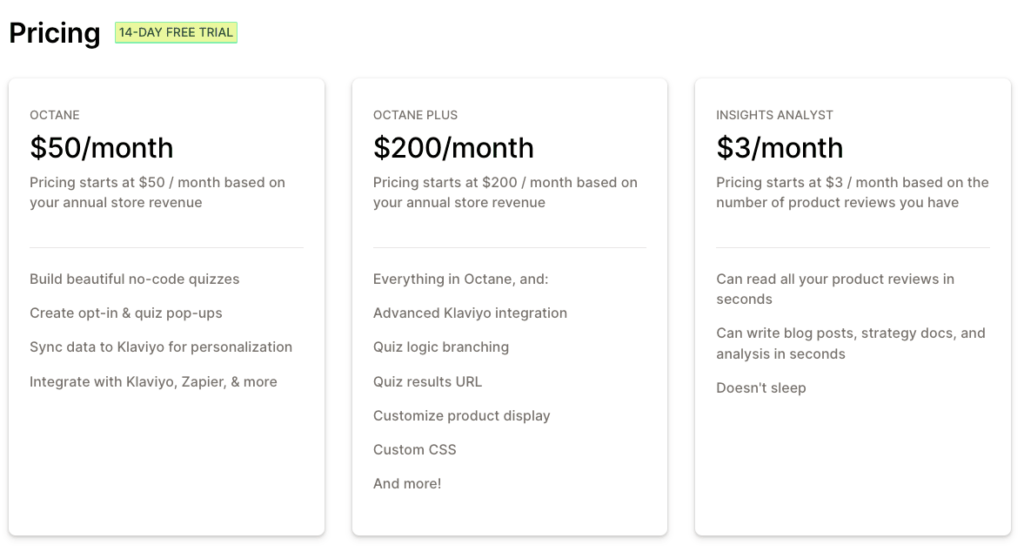Click the 14-DAY FREE TRIAL badge
The height and width of the screenshot is (552, 1024).
(176, 33)
